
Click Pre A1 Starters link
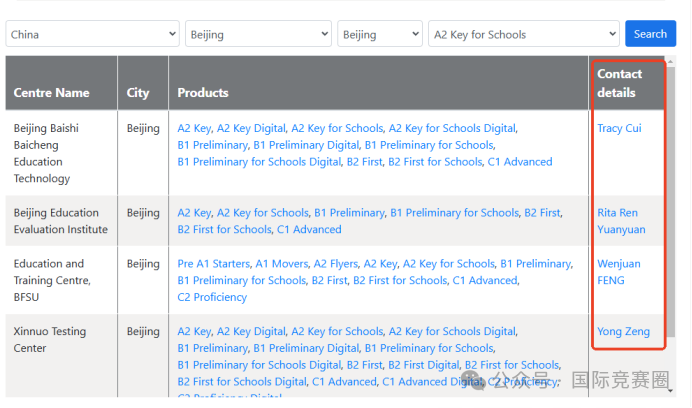pos(214,264)
